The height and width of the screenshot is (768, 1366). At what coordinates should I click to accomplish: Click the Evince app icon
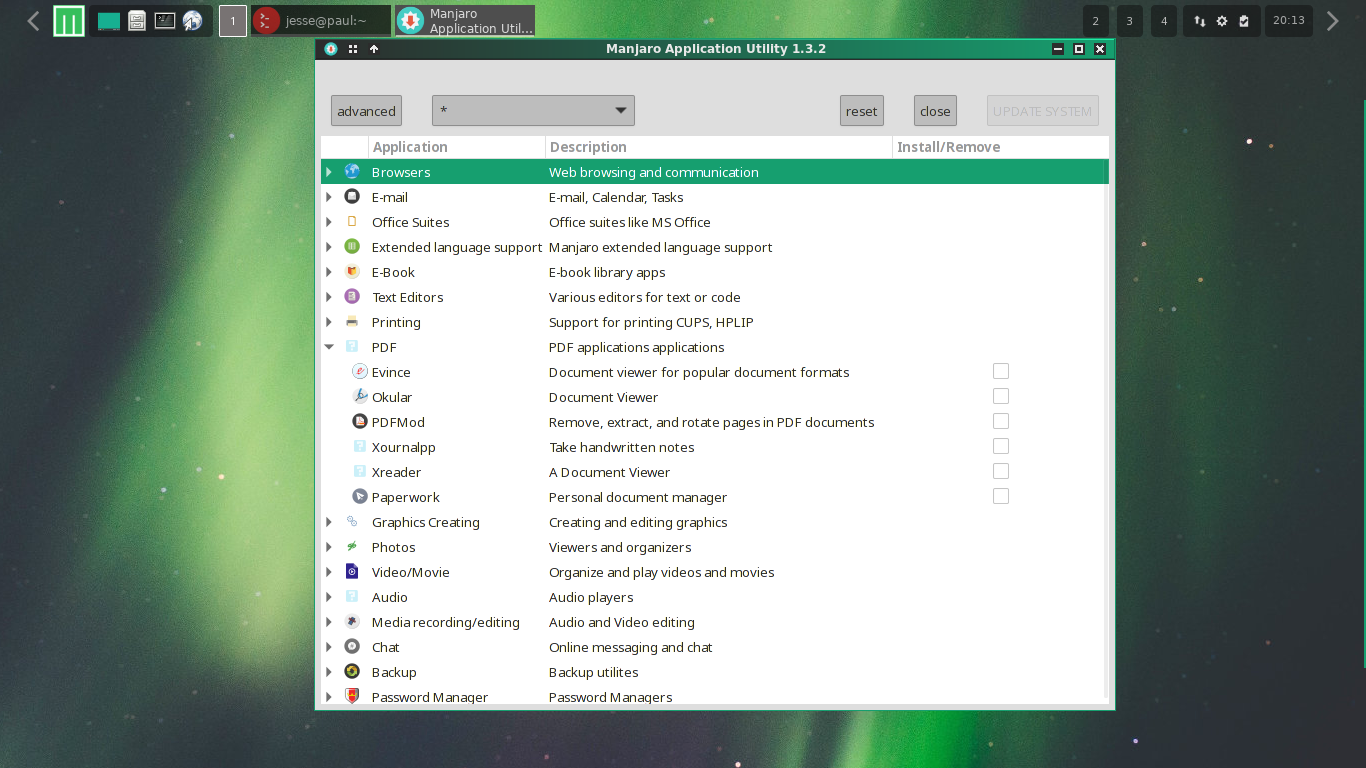[360, 372]
